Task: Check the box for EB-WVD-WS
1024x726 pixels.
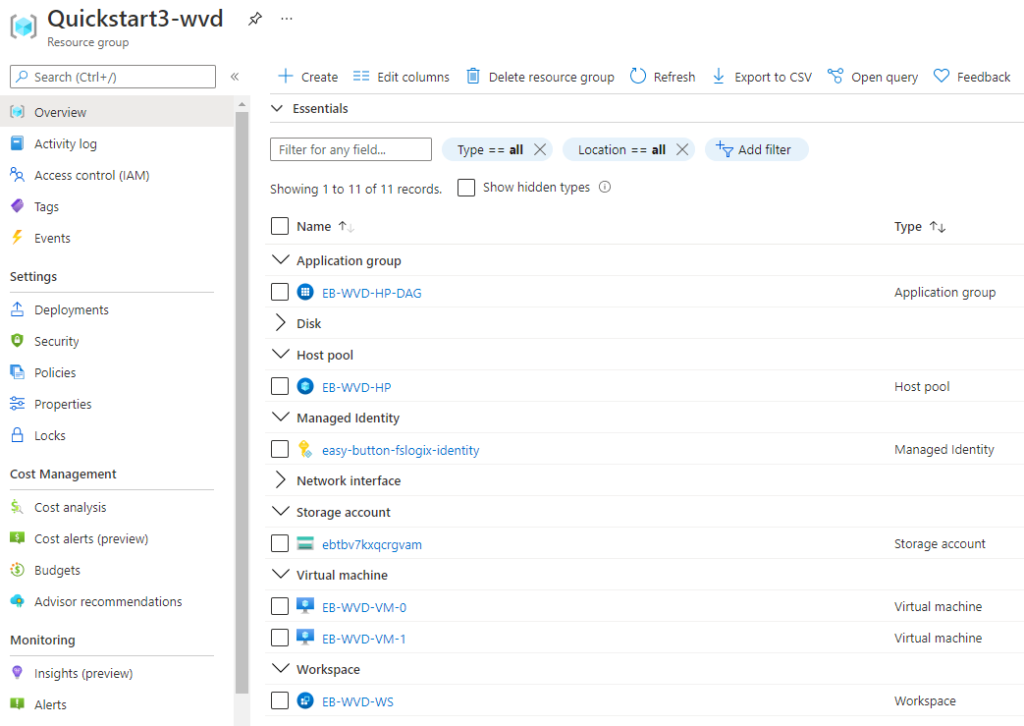Action: (x=280, y=701)
